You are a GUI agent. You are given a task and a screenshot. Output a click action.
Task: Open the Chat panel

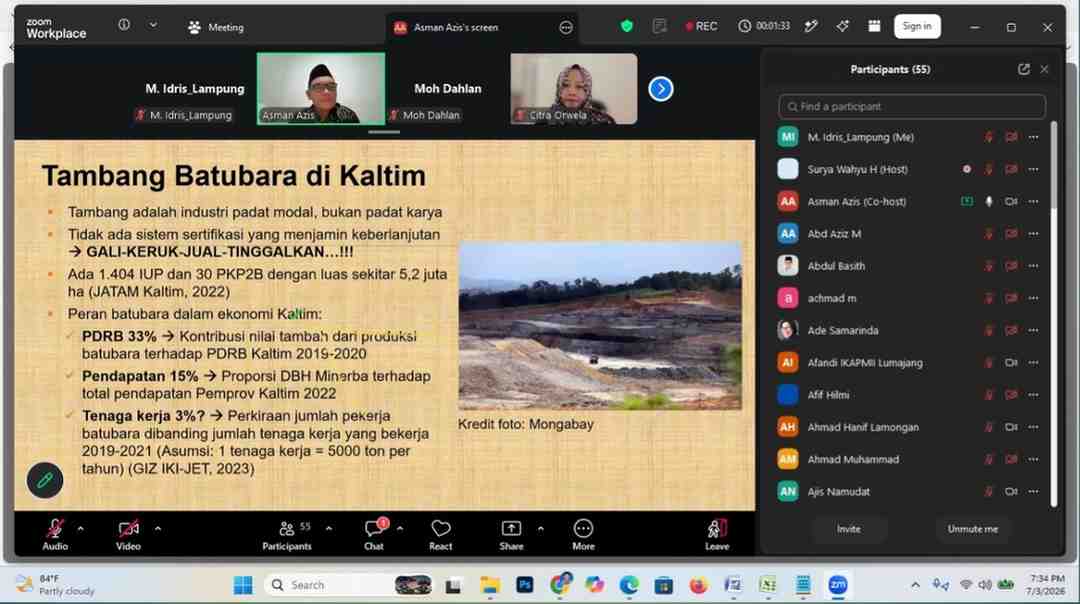click(x=374, y=534)
